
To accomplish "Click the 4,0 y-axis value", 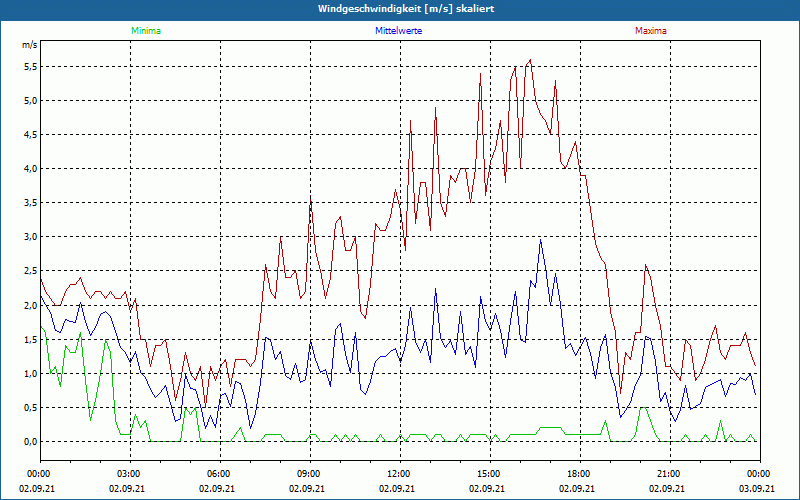I will [31, 169].
